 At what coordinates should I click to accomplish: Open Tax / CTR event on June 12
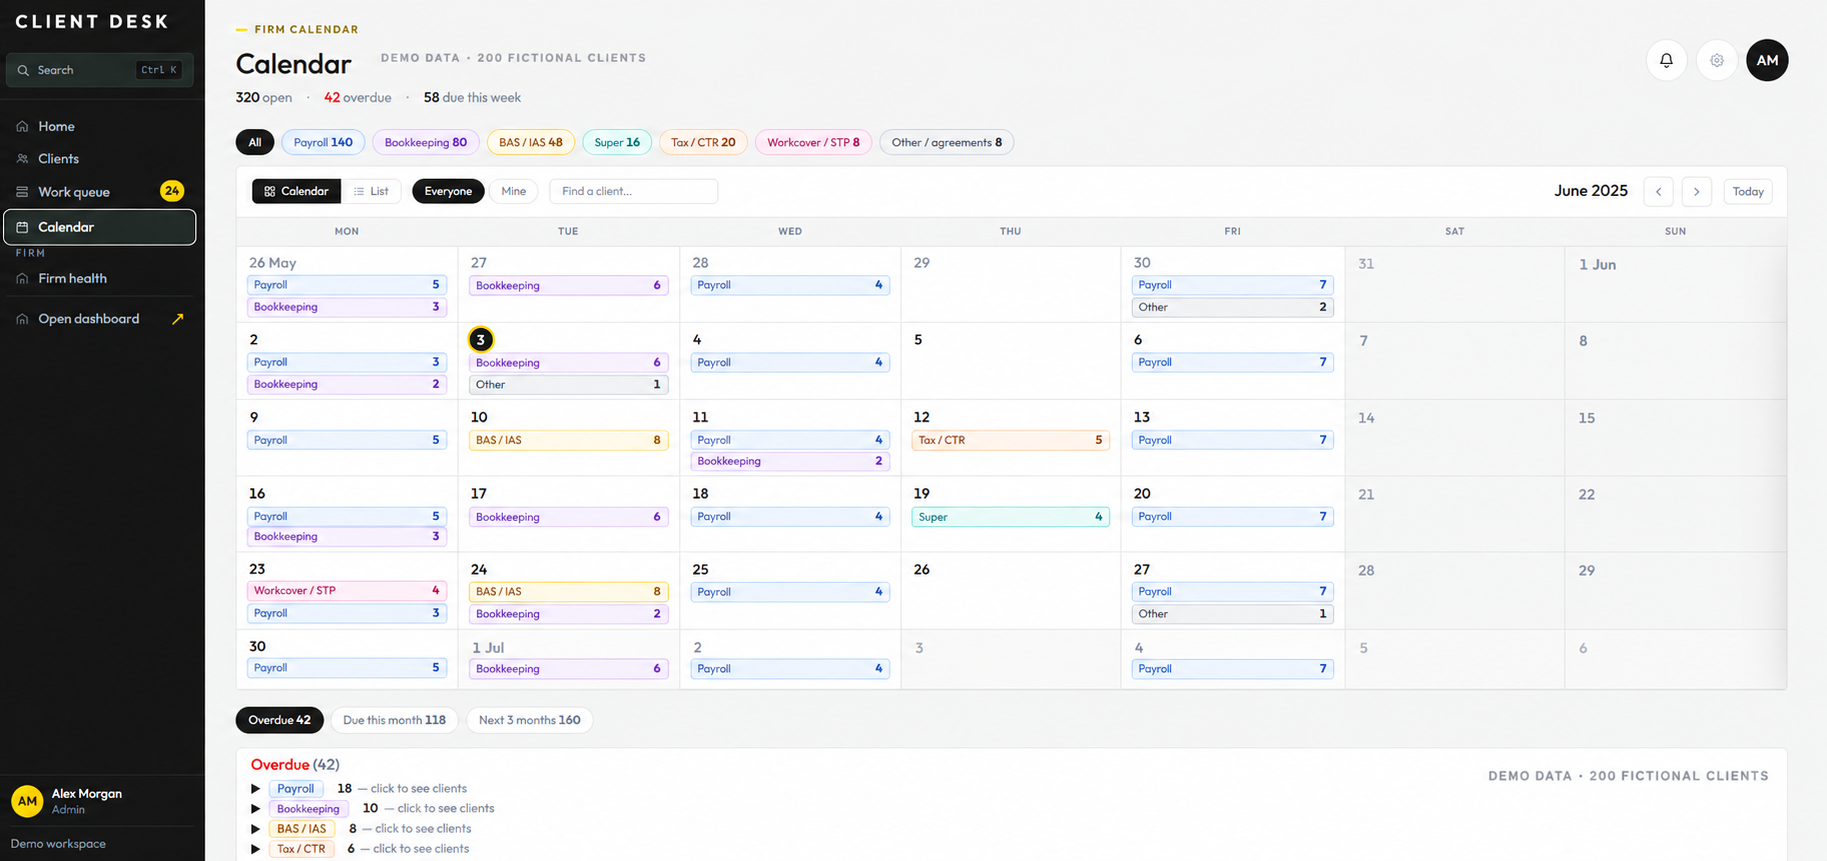(x=1010, y=440)
